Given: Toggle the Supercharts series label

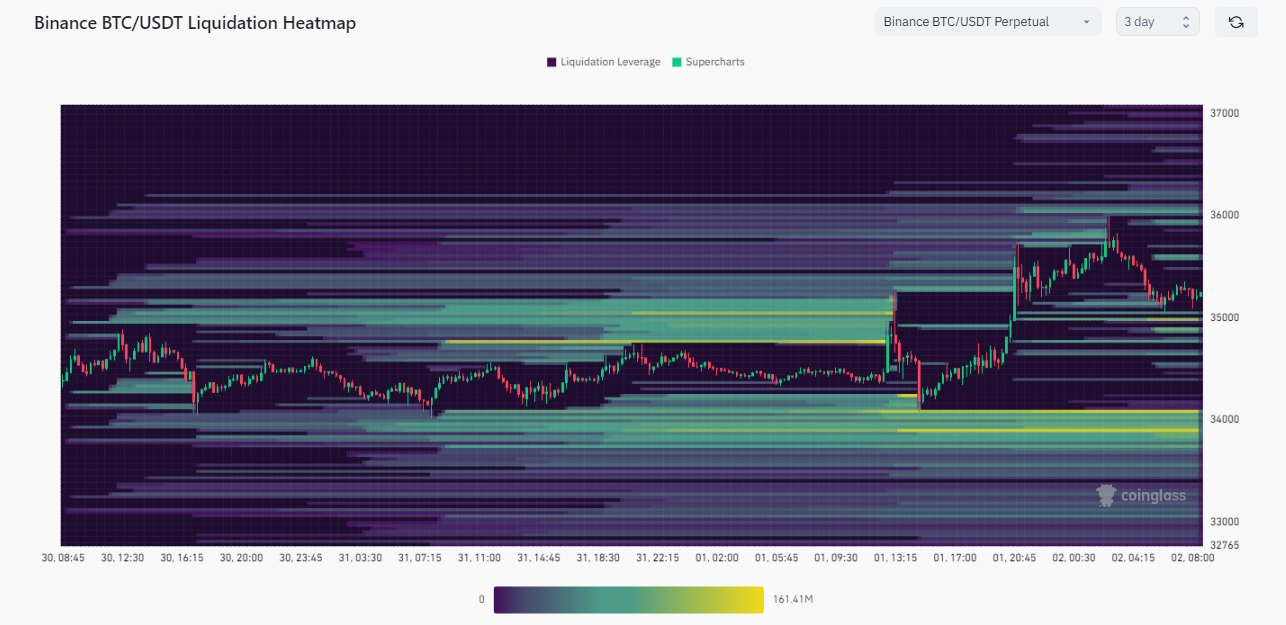Looking at the screenshot, I should (x=715, y=62).
